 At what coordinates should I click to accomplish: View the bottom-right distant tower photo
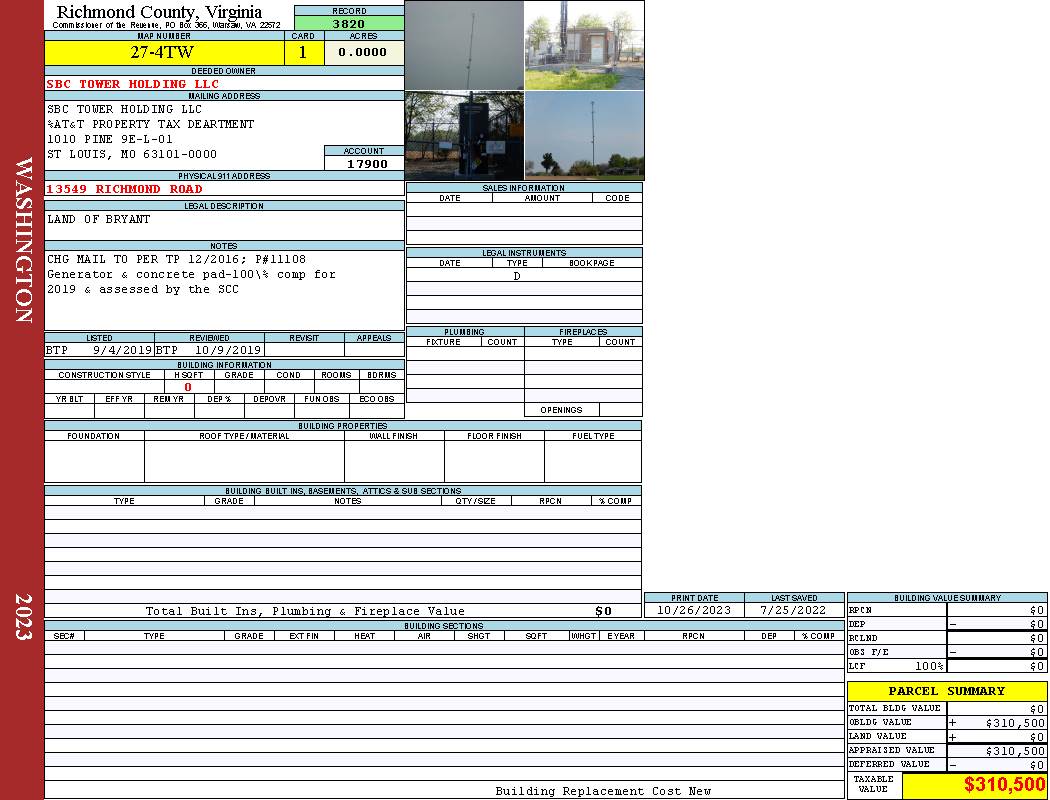click(x=584, y=135)
